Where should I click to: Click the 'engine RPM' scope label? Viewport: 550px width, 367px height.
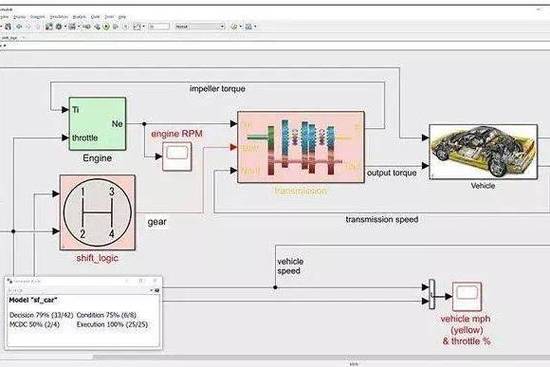[176, 134]
